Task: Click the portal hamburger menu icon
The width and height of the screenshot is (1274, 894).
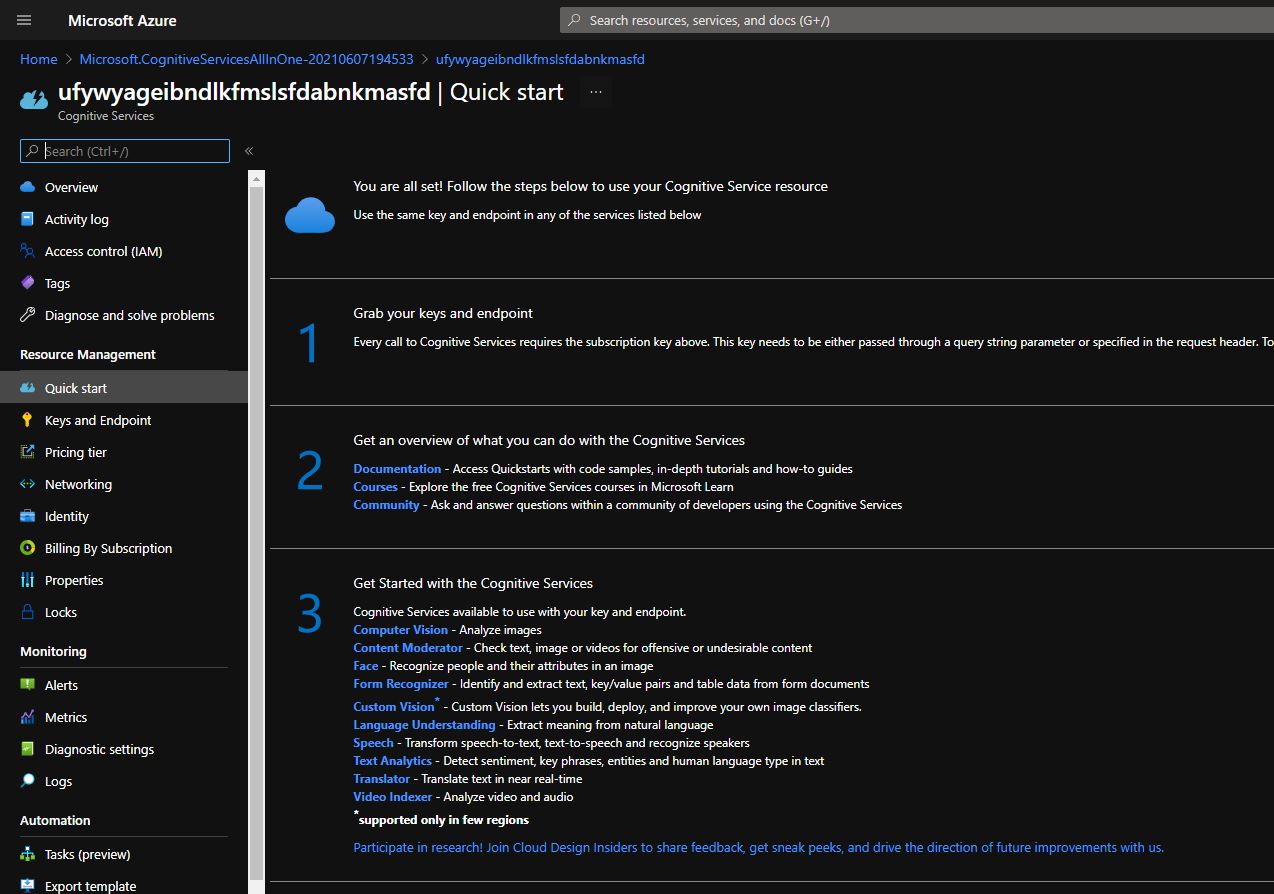Action: [x=23, y=20]
